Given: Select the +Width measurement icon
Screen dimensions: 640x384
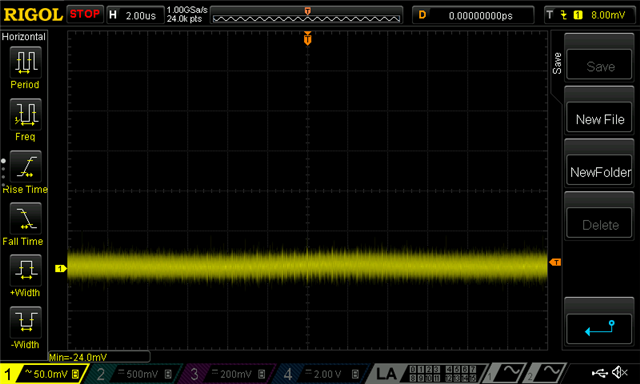Looking at the screenshot, I should point(25,271).
